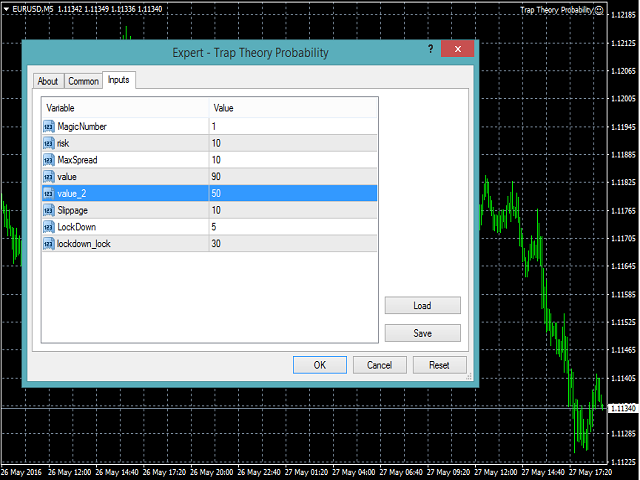Image resolution: width=640 pixels, height=480 pixels.
Task: Click the Load button
Action: pyautogui.click(x=422, y=305)
